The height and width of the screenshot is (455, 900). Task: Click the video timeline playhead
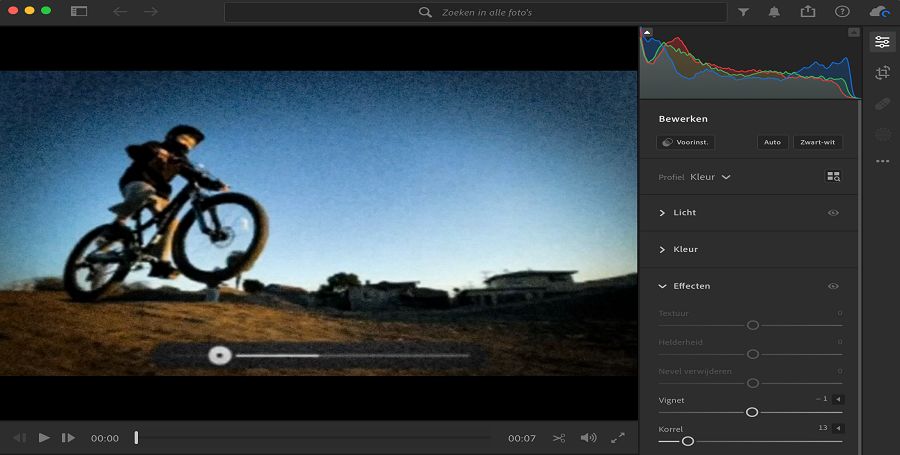point(136,438)
